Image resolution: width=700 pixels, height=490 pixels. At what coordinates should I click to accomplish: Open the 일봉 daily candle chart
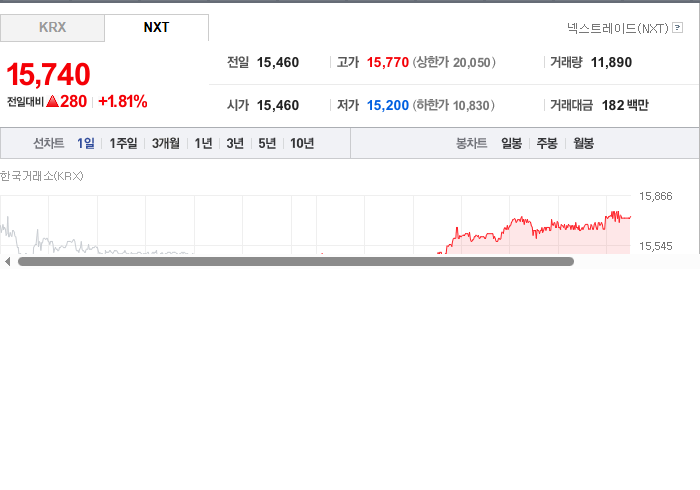(x=512, y=143)
